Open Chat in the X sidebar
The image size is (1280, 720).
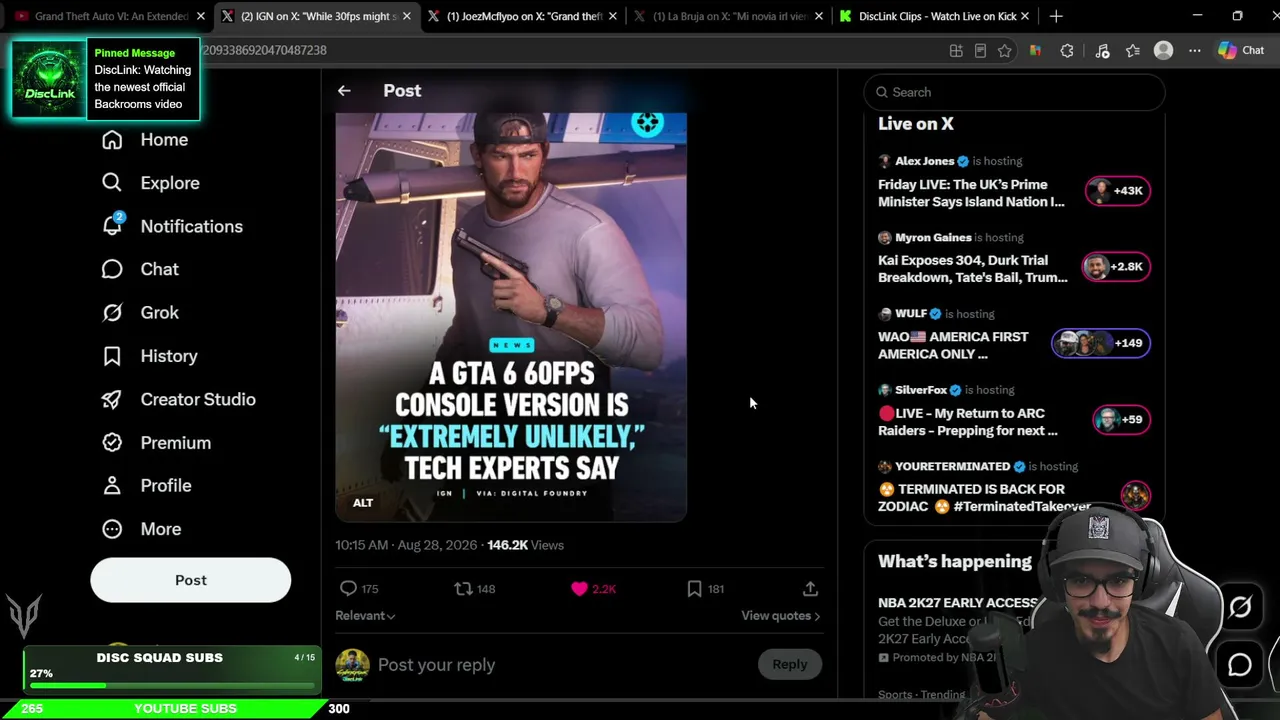coord(140,269)
